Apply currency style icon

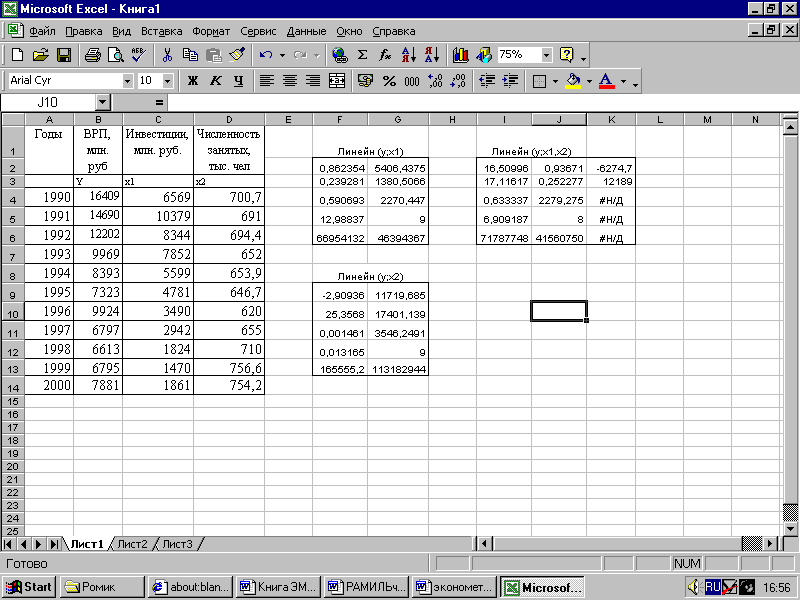point(365,81)
